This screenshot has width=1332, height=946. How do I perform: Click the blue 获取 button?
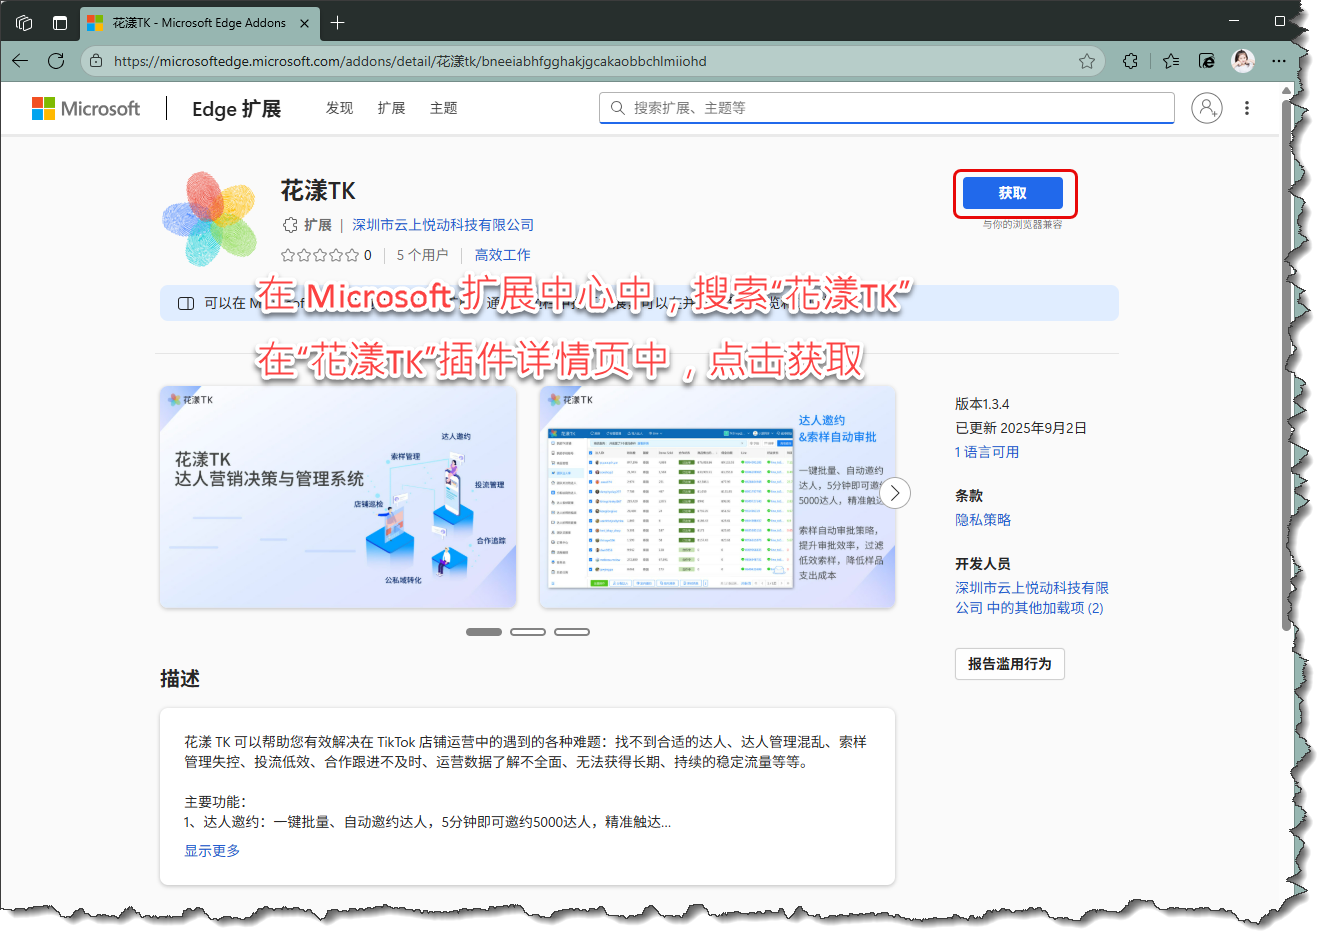[x=1012, y=193]
